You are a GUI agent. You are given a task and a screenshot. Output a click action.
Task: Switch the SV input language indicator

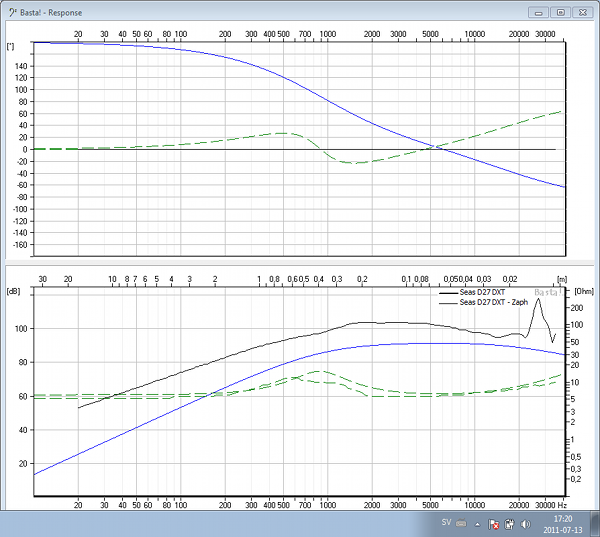pyautogui.click(x=446, y=524)
